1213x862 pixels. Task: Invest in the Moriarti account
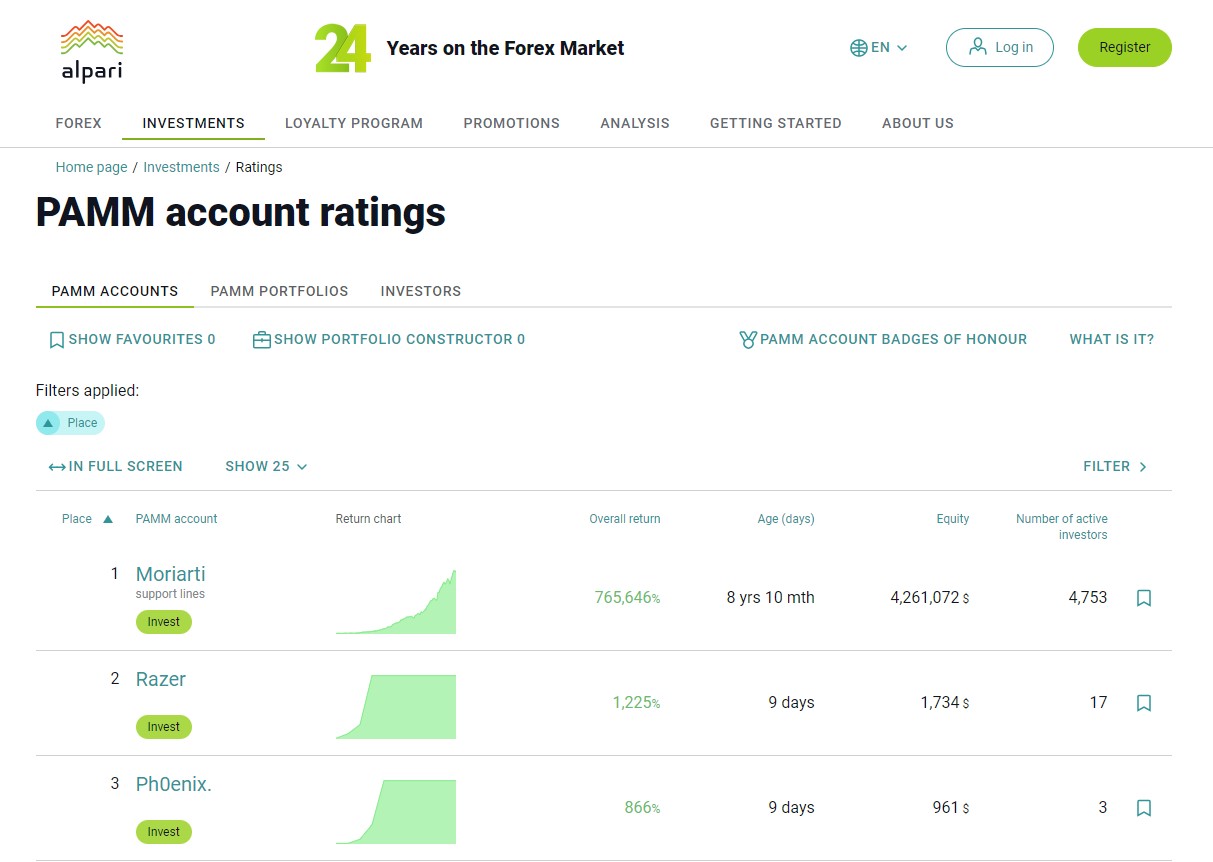tap(163, 621)
